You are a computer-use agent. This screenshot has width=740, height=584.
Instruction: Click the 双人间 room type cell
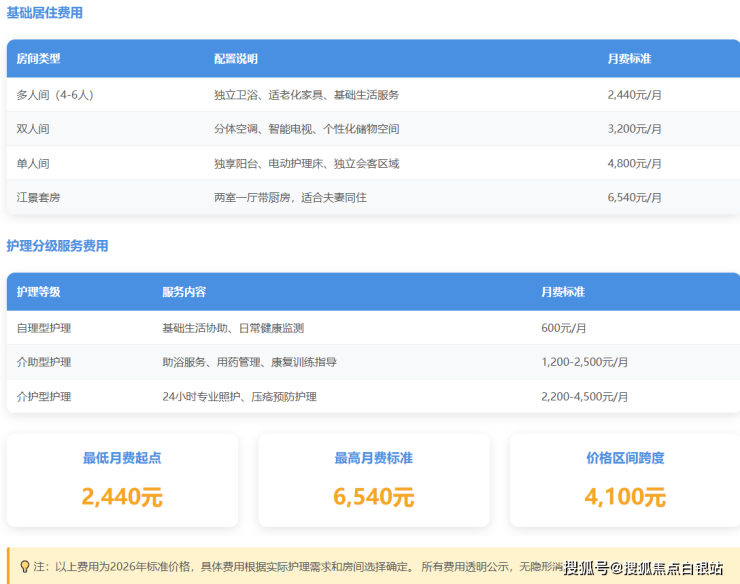pyautogui.click(x=33, y=129)
